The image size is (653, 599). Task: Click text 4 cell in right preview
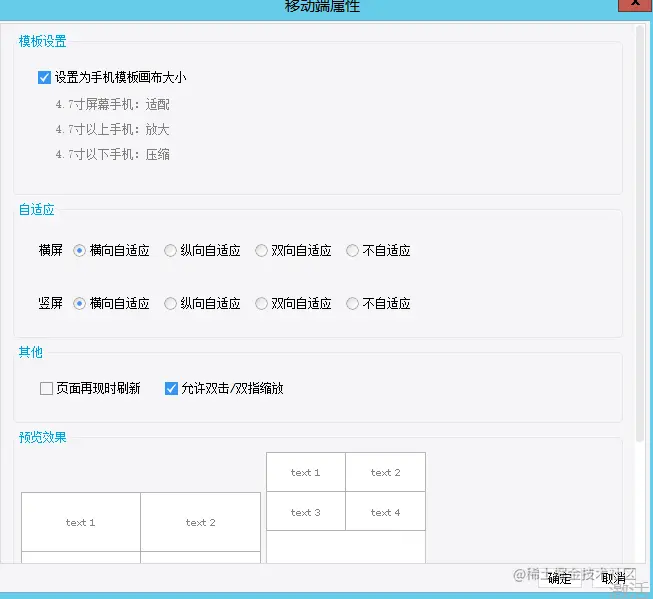tap(386, 512)
